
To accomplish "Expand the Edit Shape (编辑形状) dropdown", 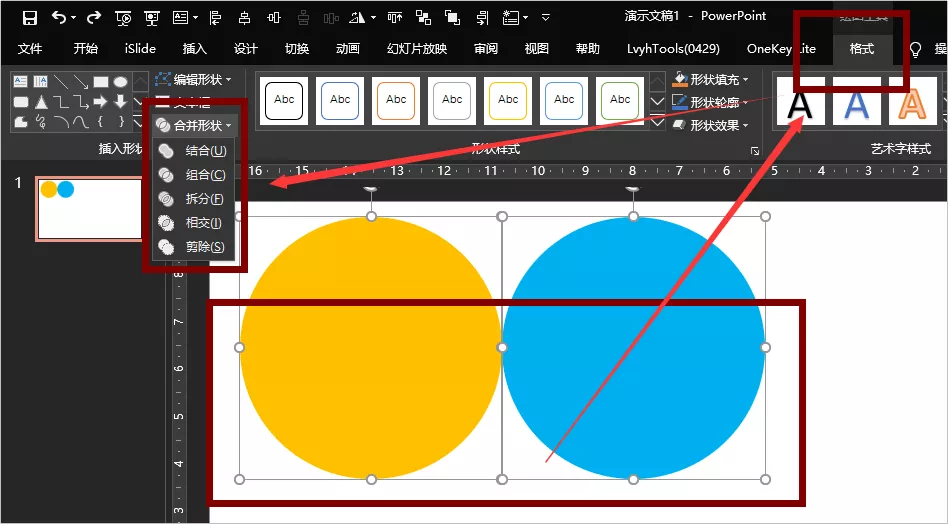I will point(195,79).
